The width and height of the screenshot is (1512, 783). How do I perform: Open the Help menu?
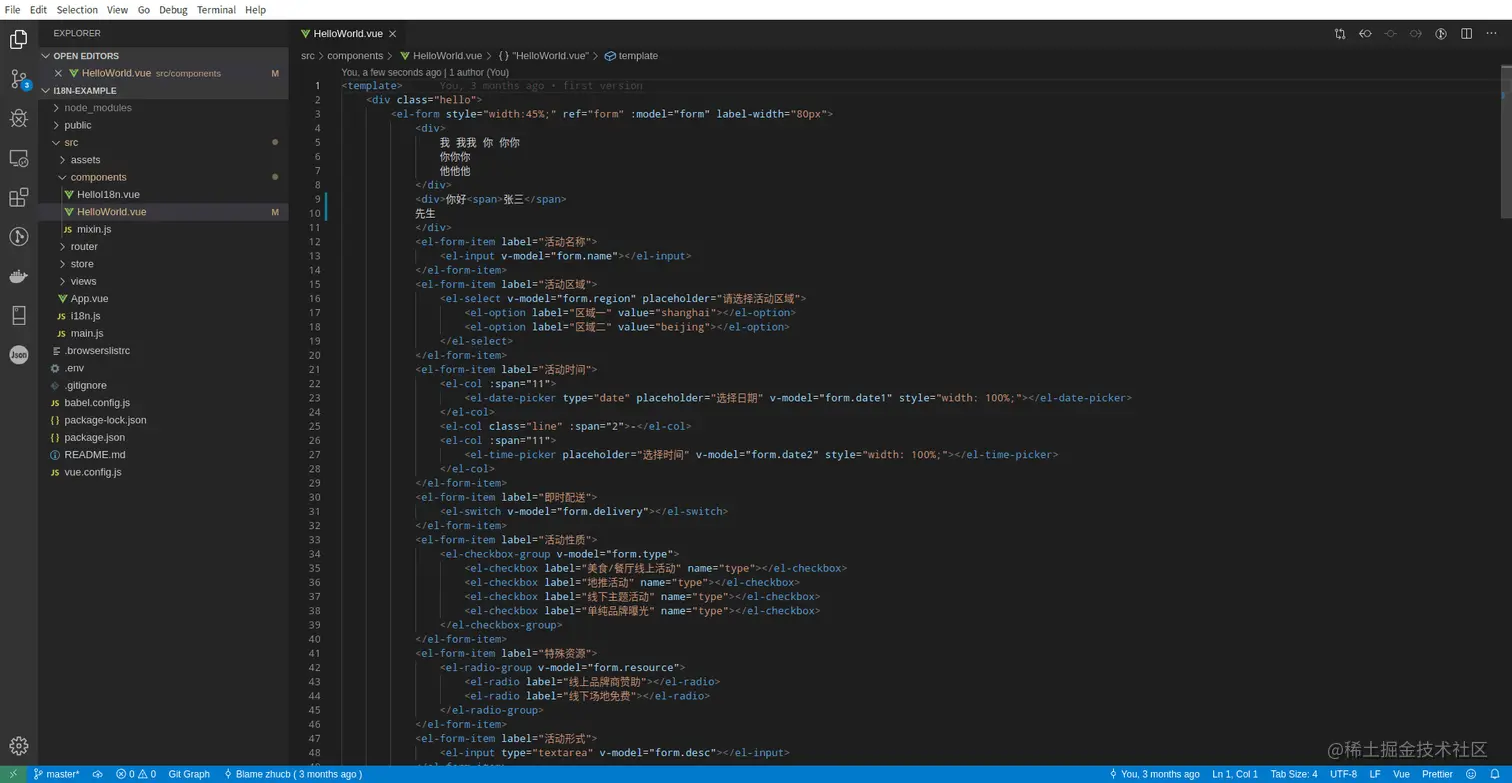tap(255, 10)
